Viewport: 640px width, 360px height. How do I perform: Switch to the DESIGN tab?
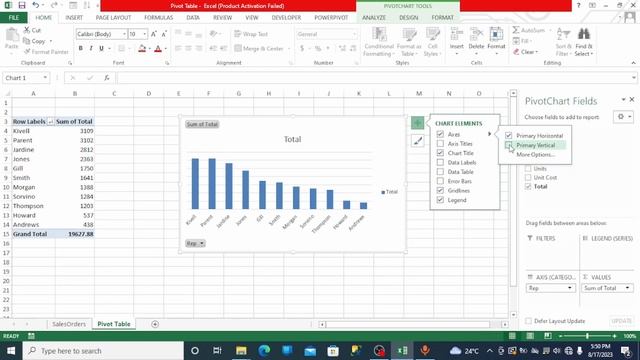pos(409,18)
